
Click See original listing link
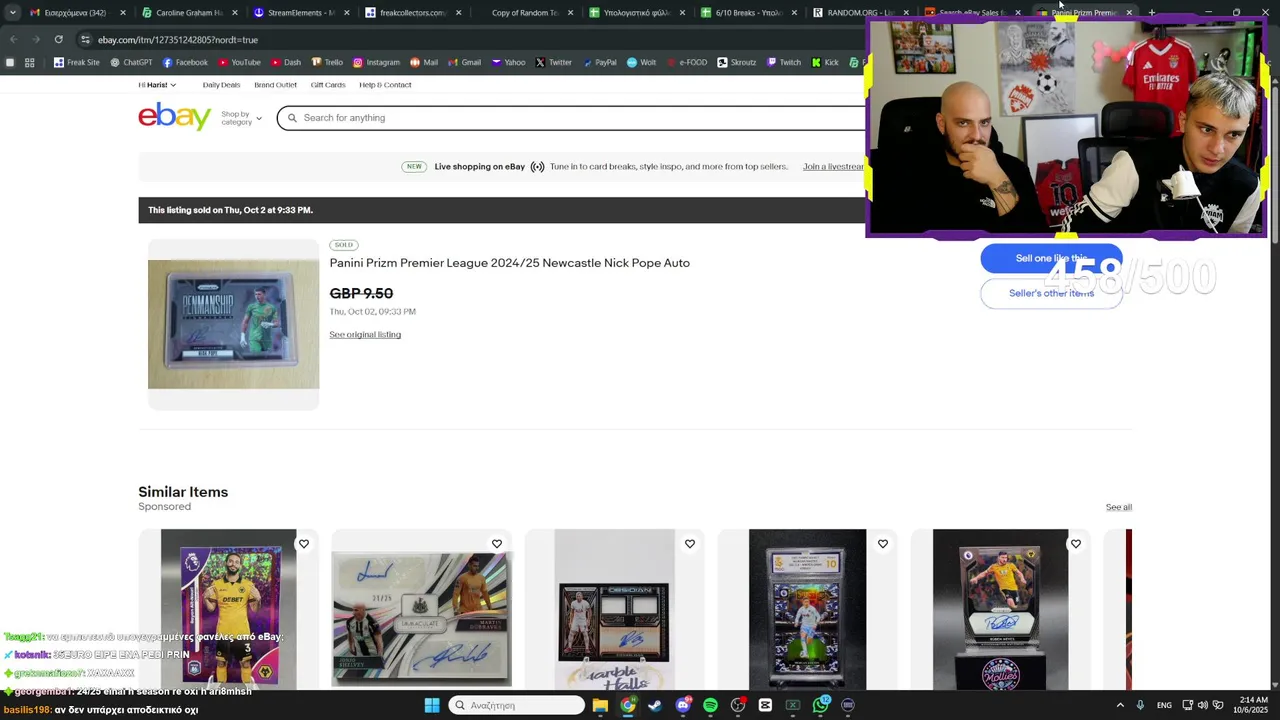pyautogui.click(x=365, y=335)
